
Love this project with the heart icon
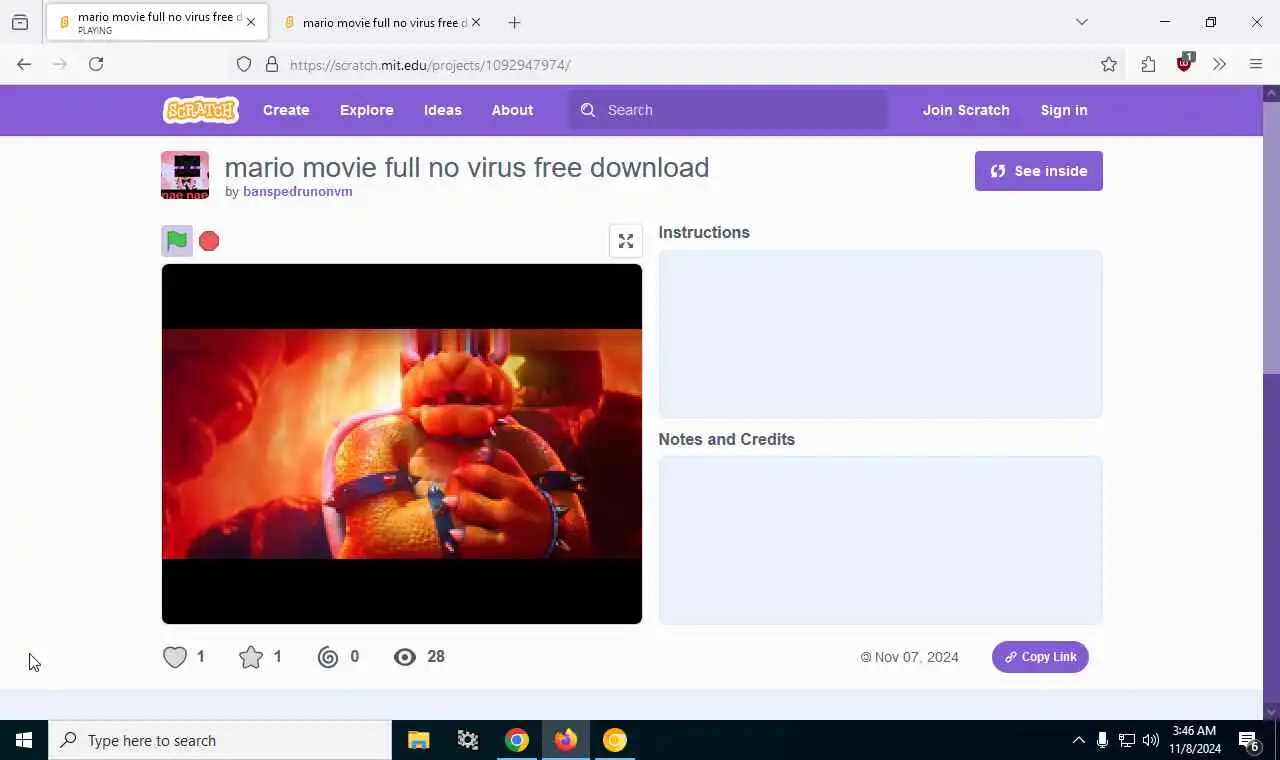(x=175, y=657)
